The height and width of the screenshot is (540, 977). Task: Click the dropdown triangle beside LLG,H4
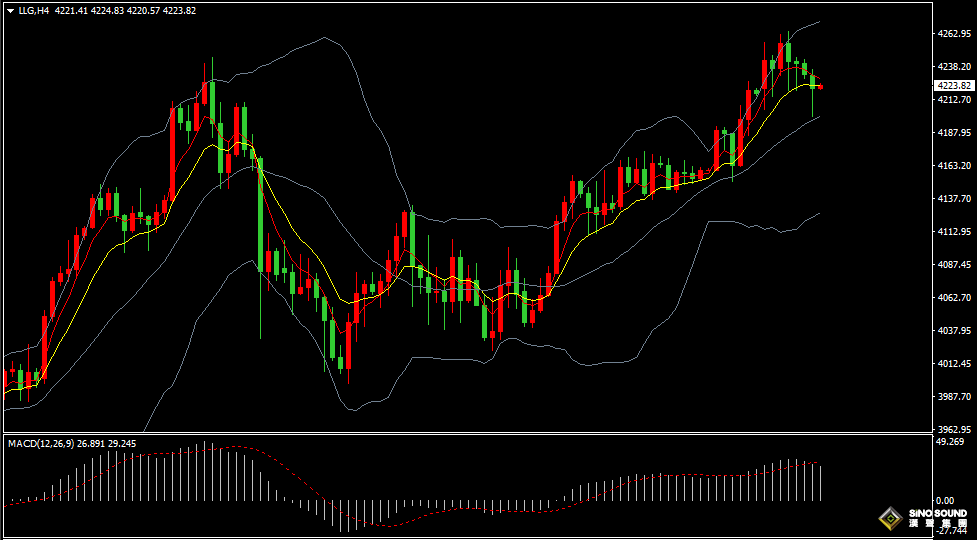pyautogui.click(x=10, y=11)
